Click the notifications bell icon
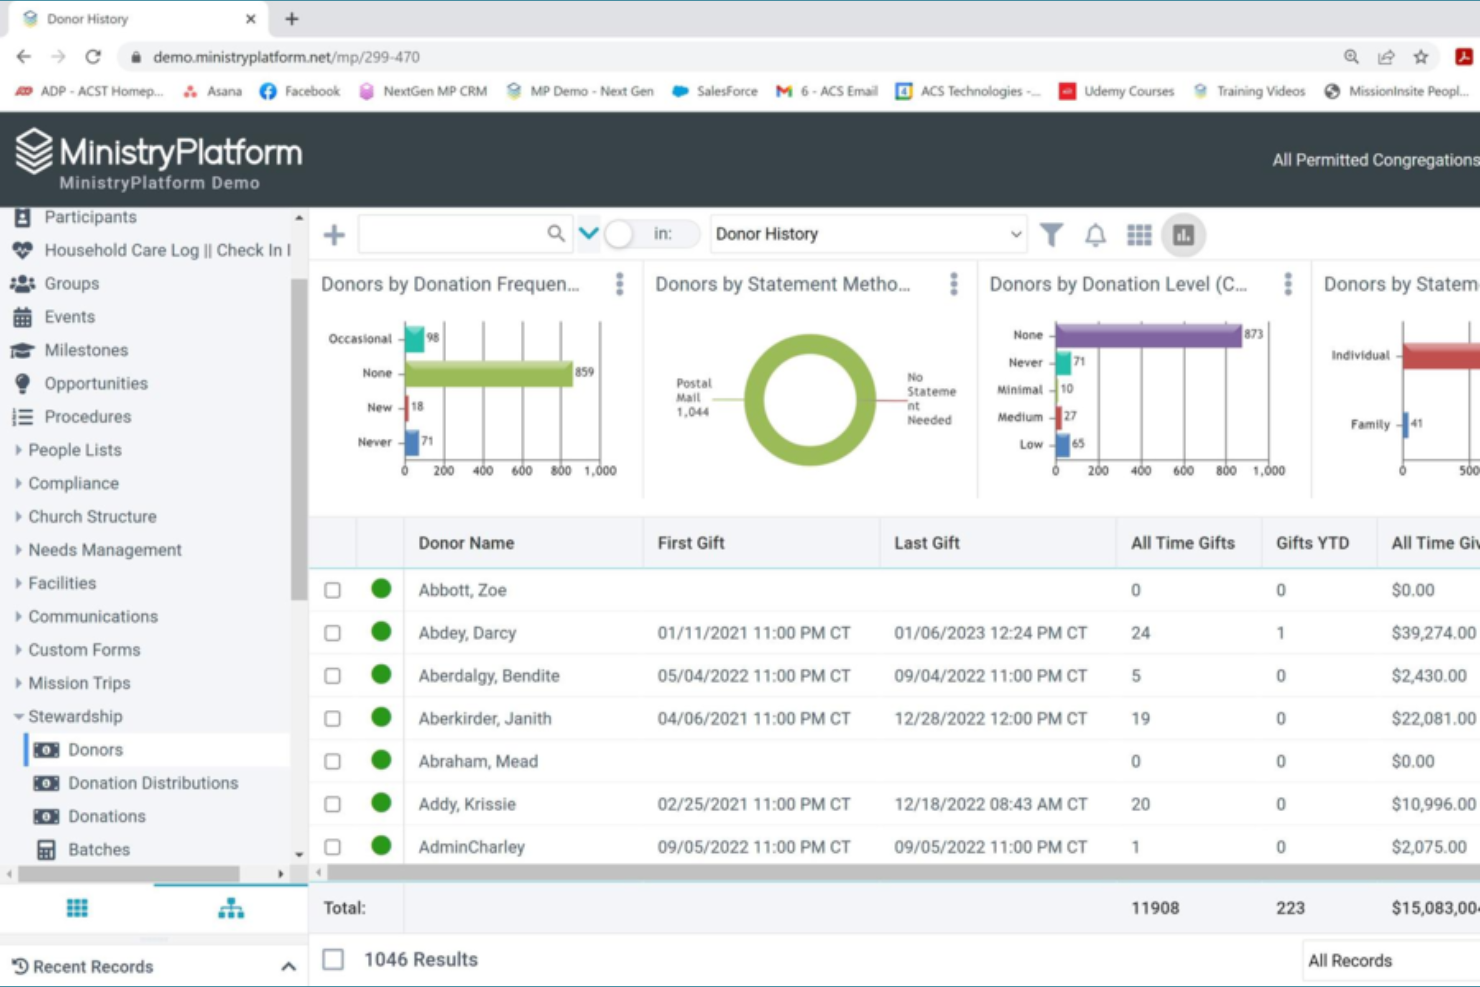1480x987 pixels. [x=1095, y=234]
